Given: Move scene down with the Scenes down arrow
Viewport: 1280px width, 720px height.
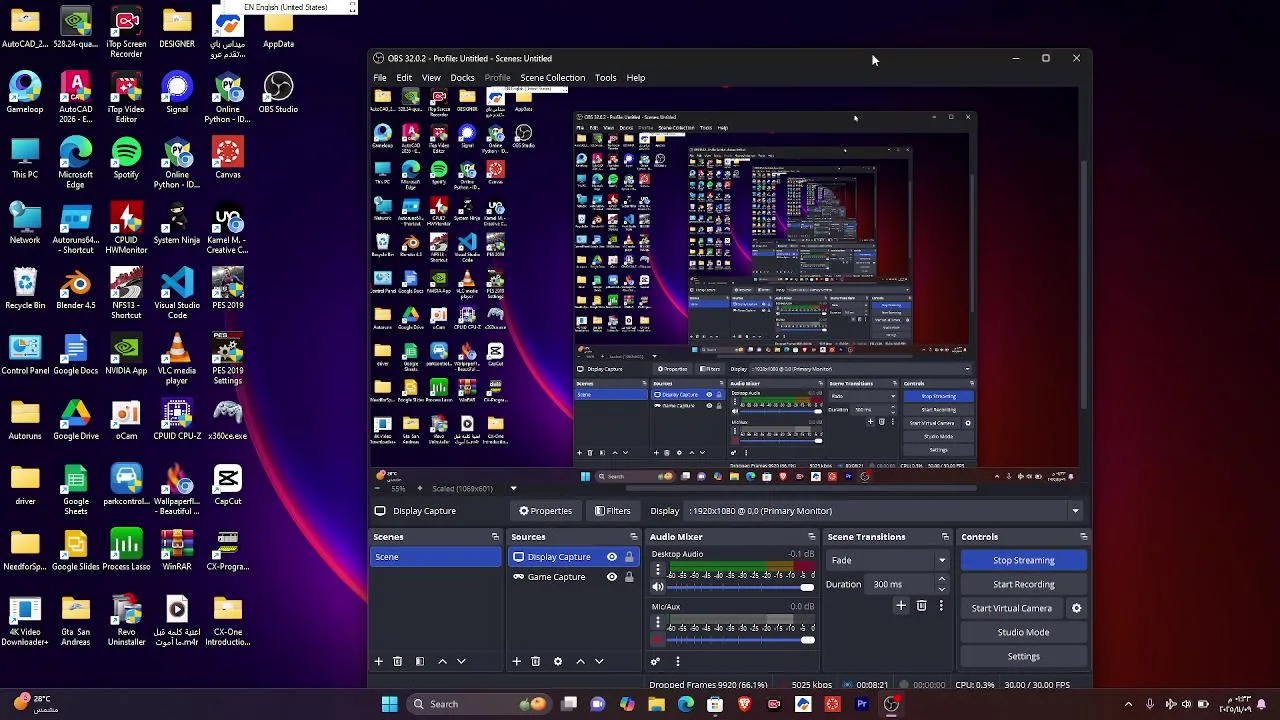Looking at the screenshot, I should point(461,661).
